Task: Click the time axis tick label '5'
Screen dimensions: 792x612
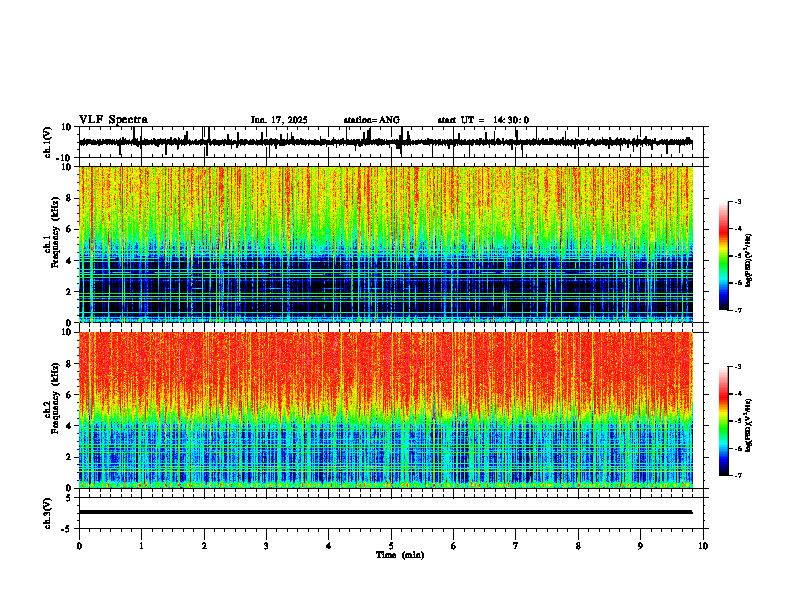Action: [x=391, y=546]
